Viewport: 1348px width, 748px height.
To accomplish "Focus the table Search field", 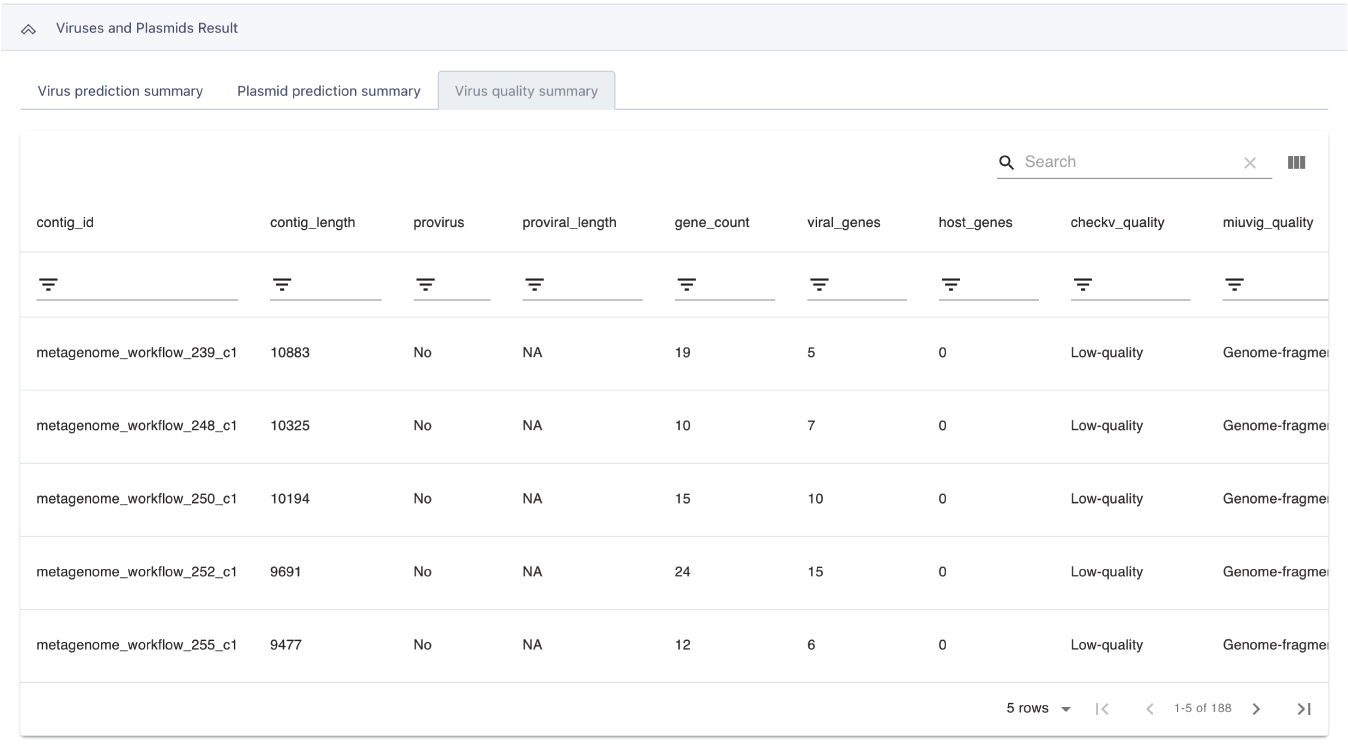I will [1128, 162].
